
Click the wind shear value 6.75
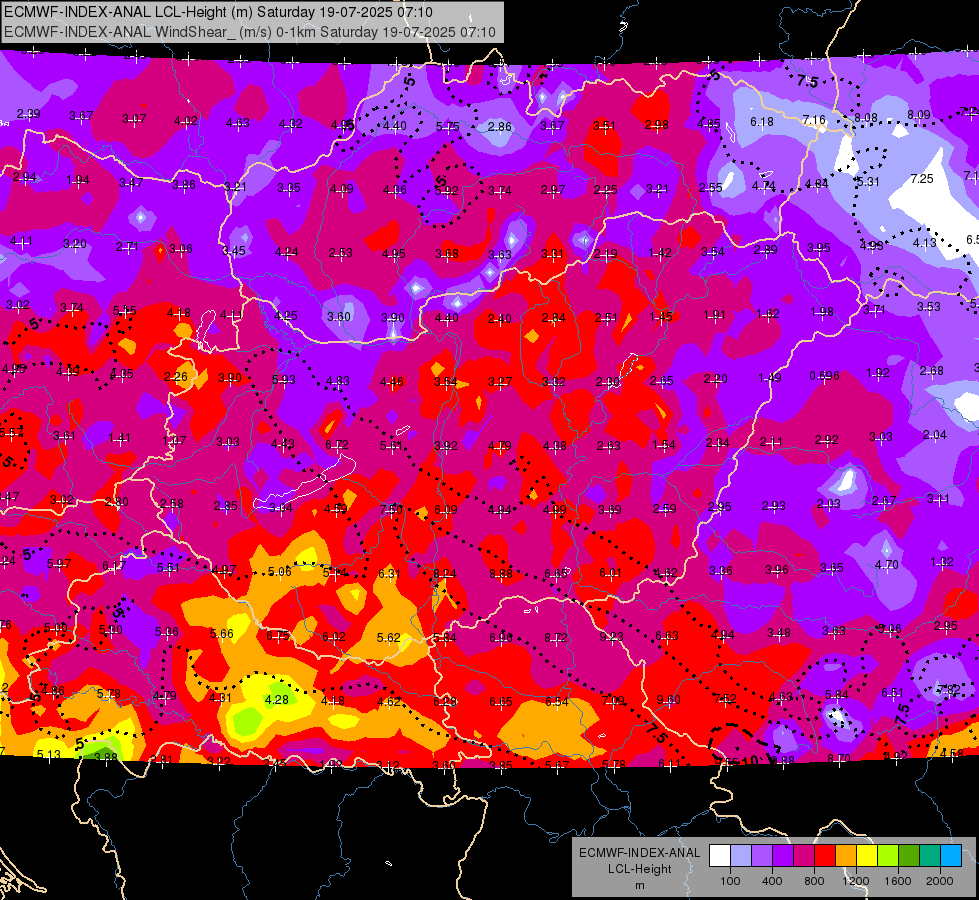pyautogui.click(x=278, y=635)
